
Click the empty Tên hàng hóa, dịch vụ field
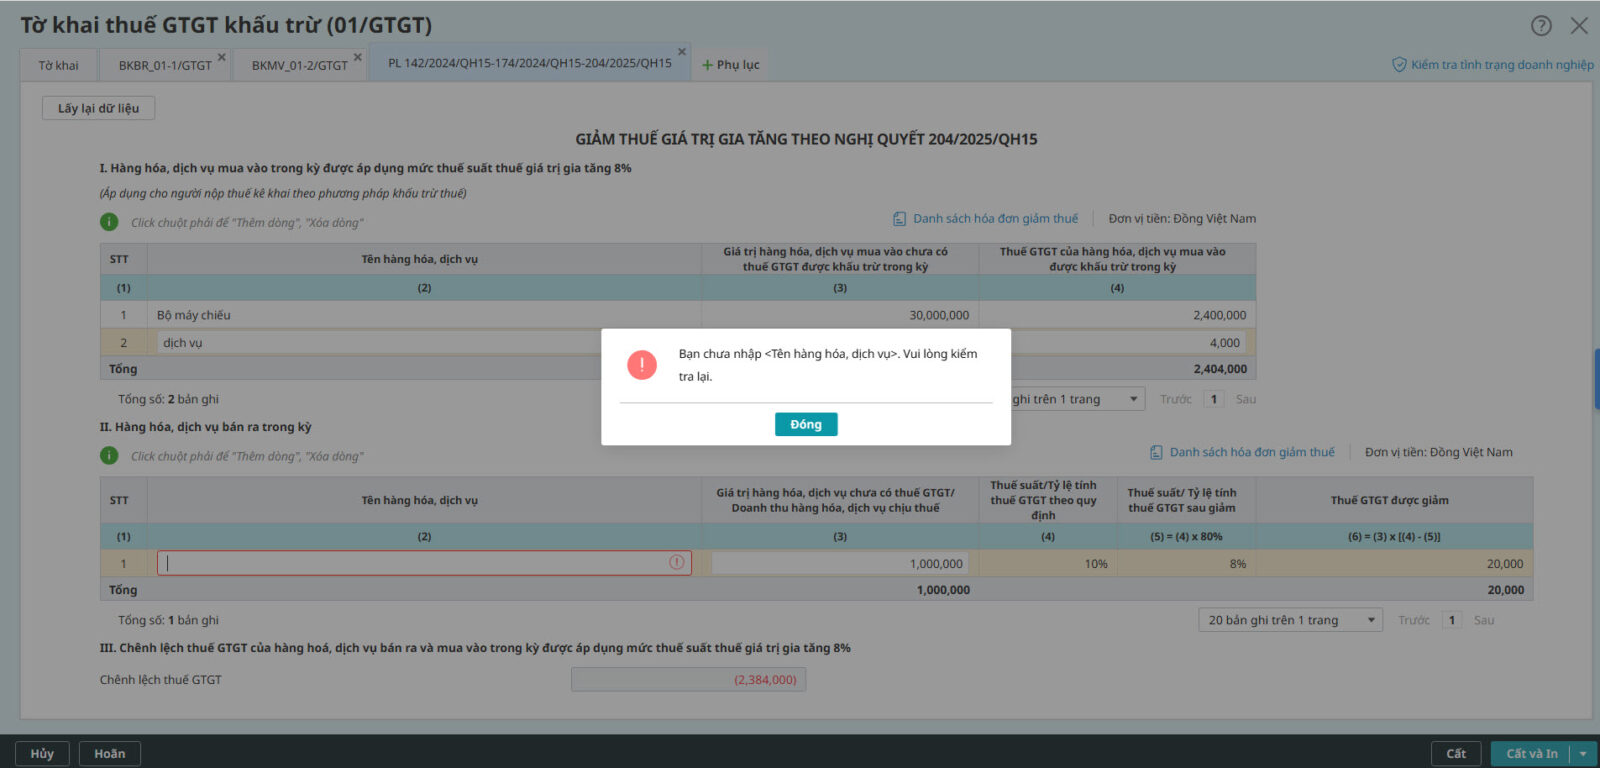click(424, 563)
